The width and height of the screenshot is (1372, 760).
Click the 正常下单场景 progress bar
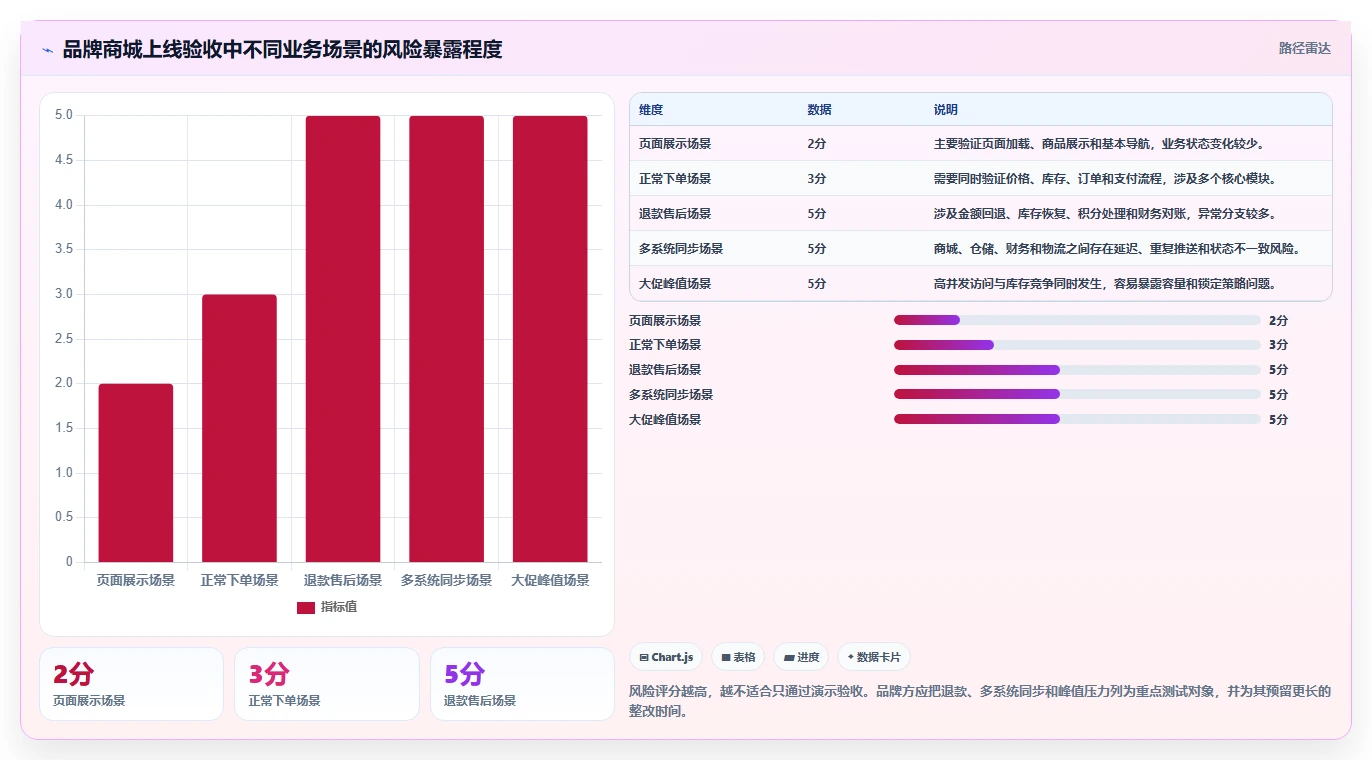(1077, 345)
